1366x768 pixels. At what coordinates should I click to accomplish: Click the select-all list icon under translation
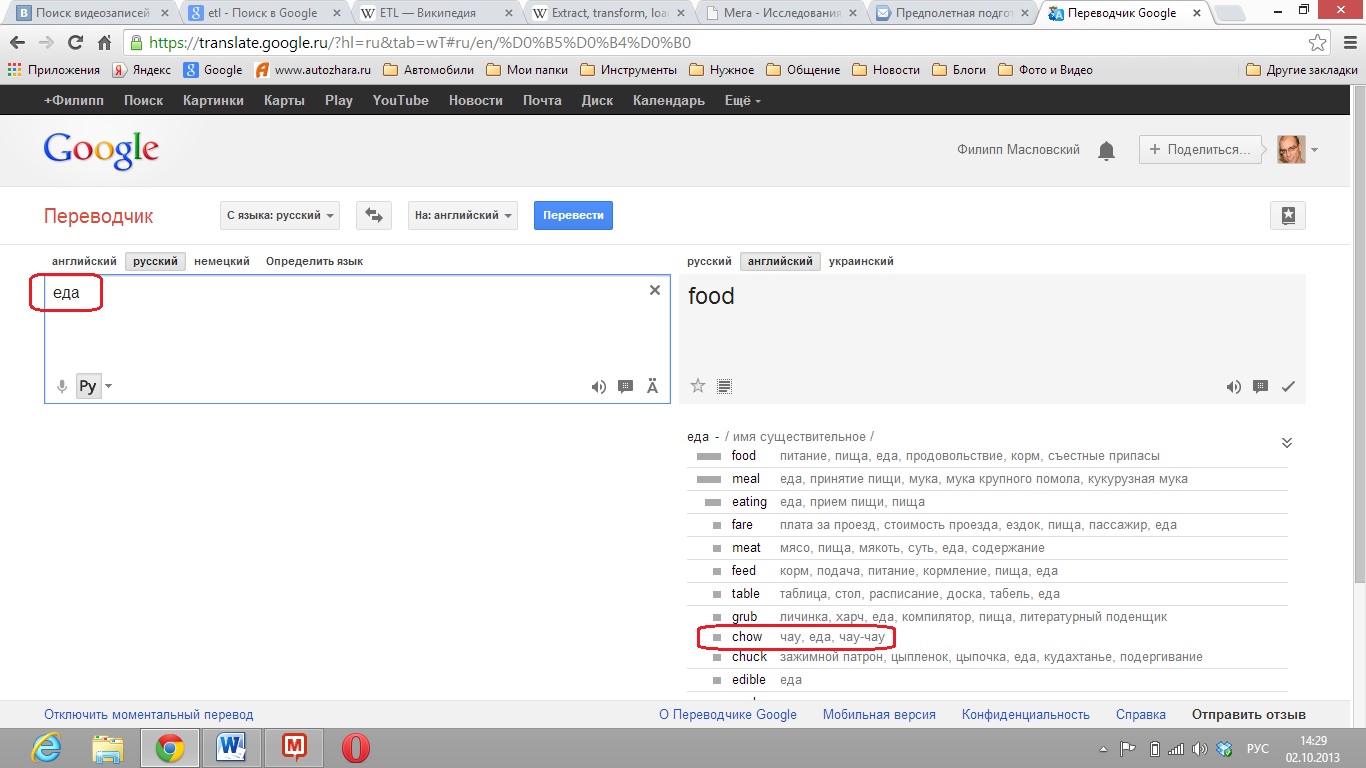(725, 386)
